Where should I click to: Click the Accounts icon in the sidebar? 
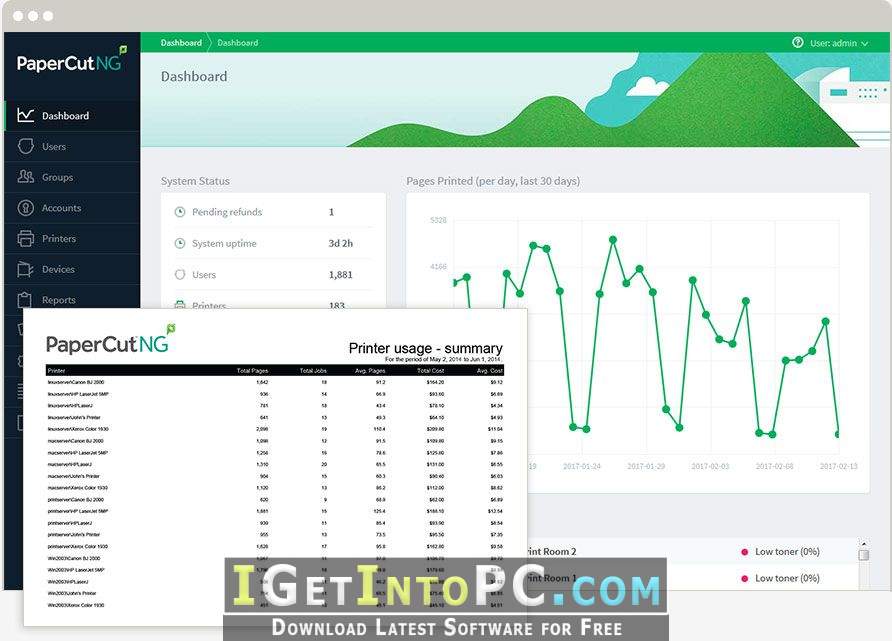pos(26,208)
